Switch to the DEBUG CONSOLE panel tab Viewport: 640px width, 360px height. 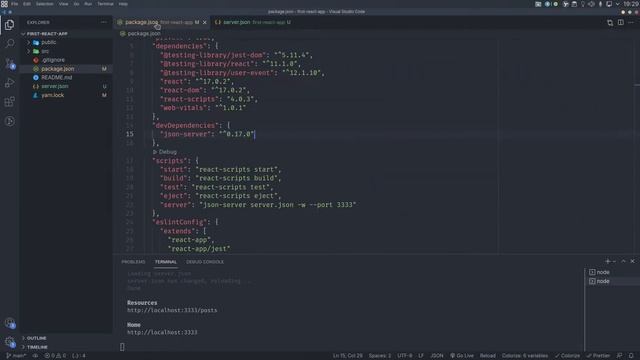click(x=205, y=262)
